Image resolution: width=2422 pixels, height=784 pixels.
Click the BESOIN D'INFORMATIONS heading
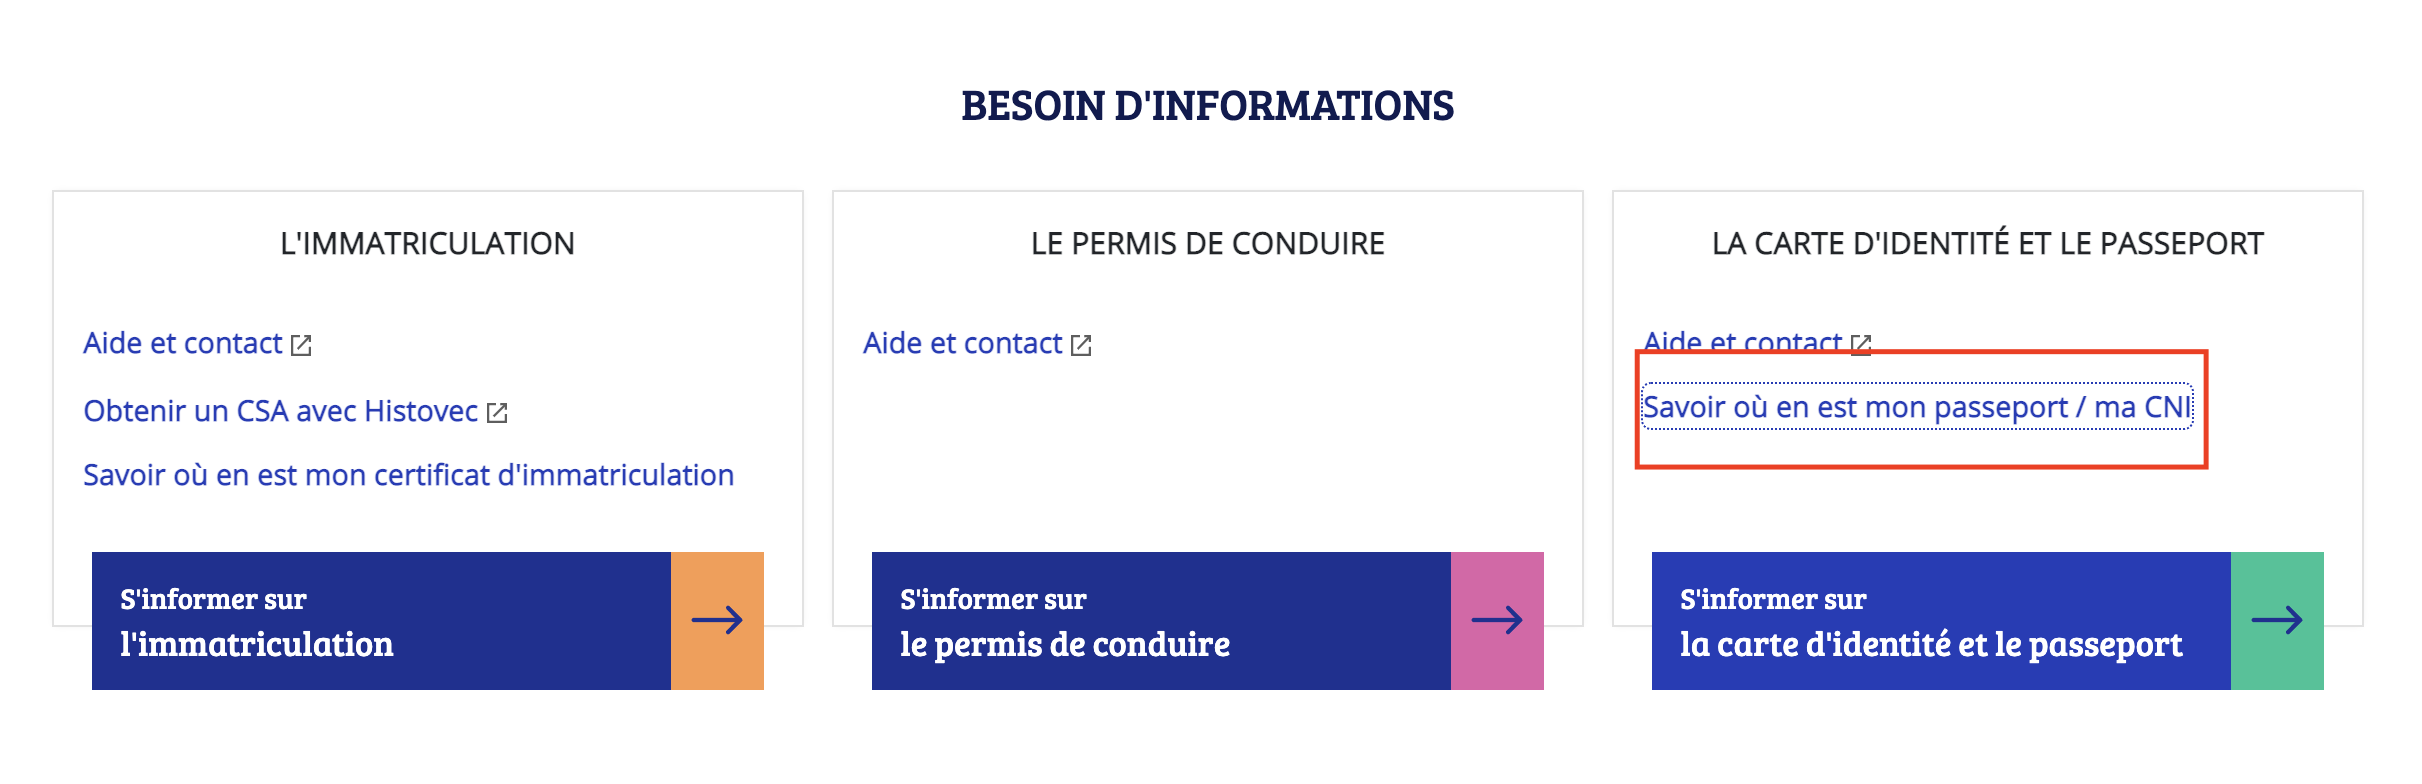click(1208, 106)
